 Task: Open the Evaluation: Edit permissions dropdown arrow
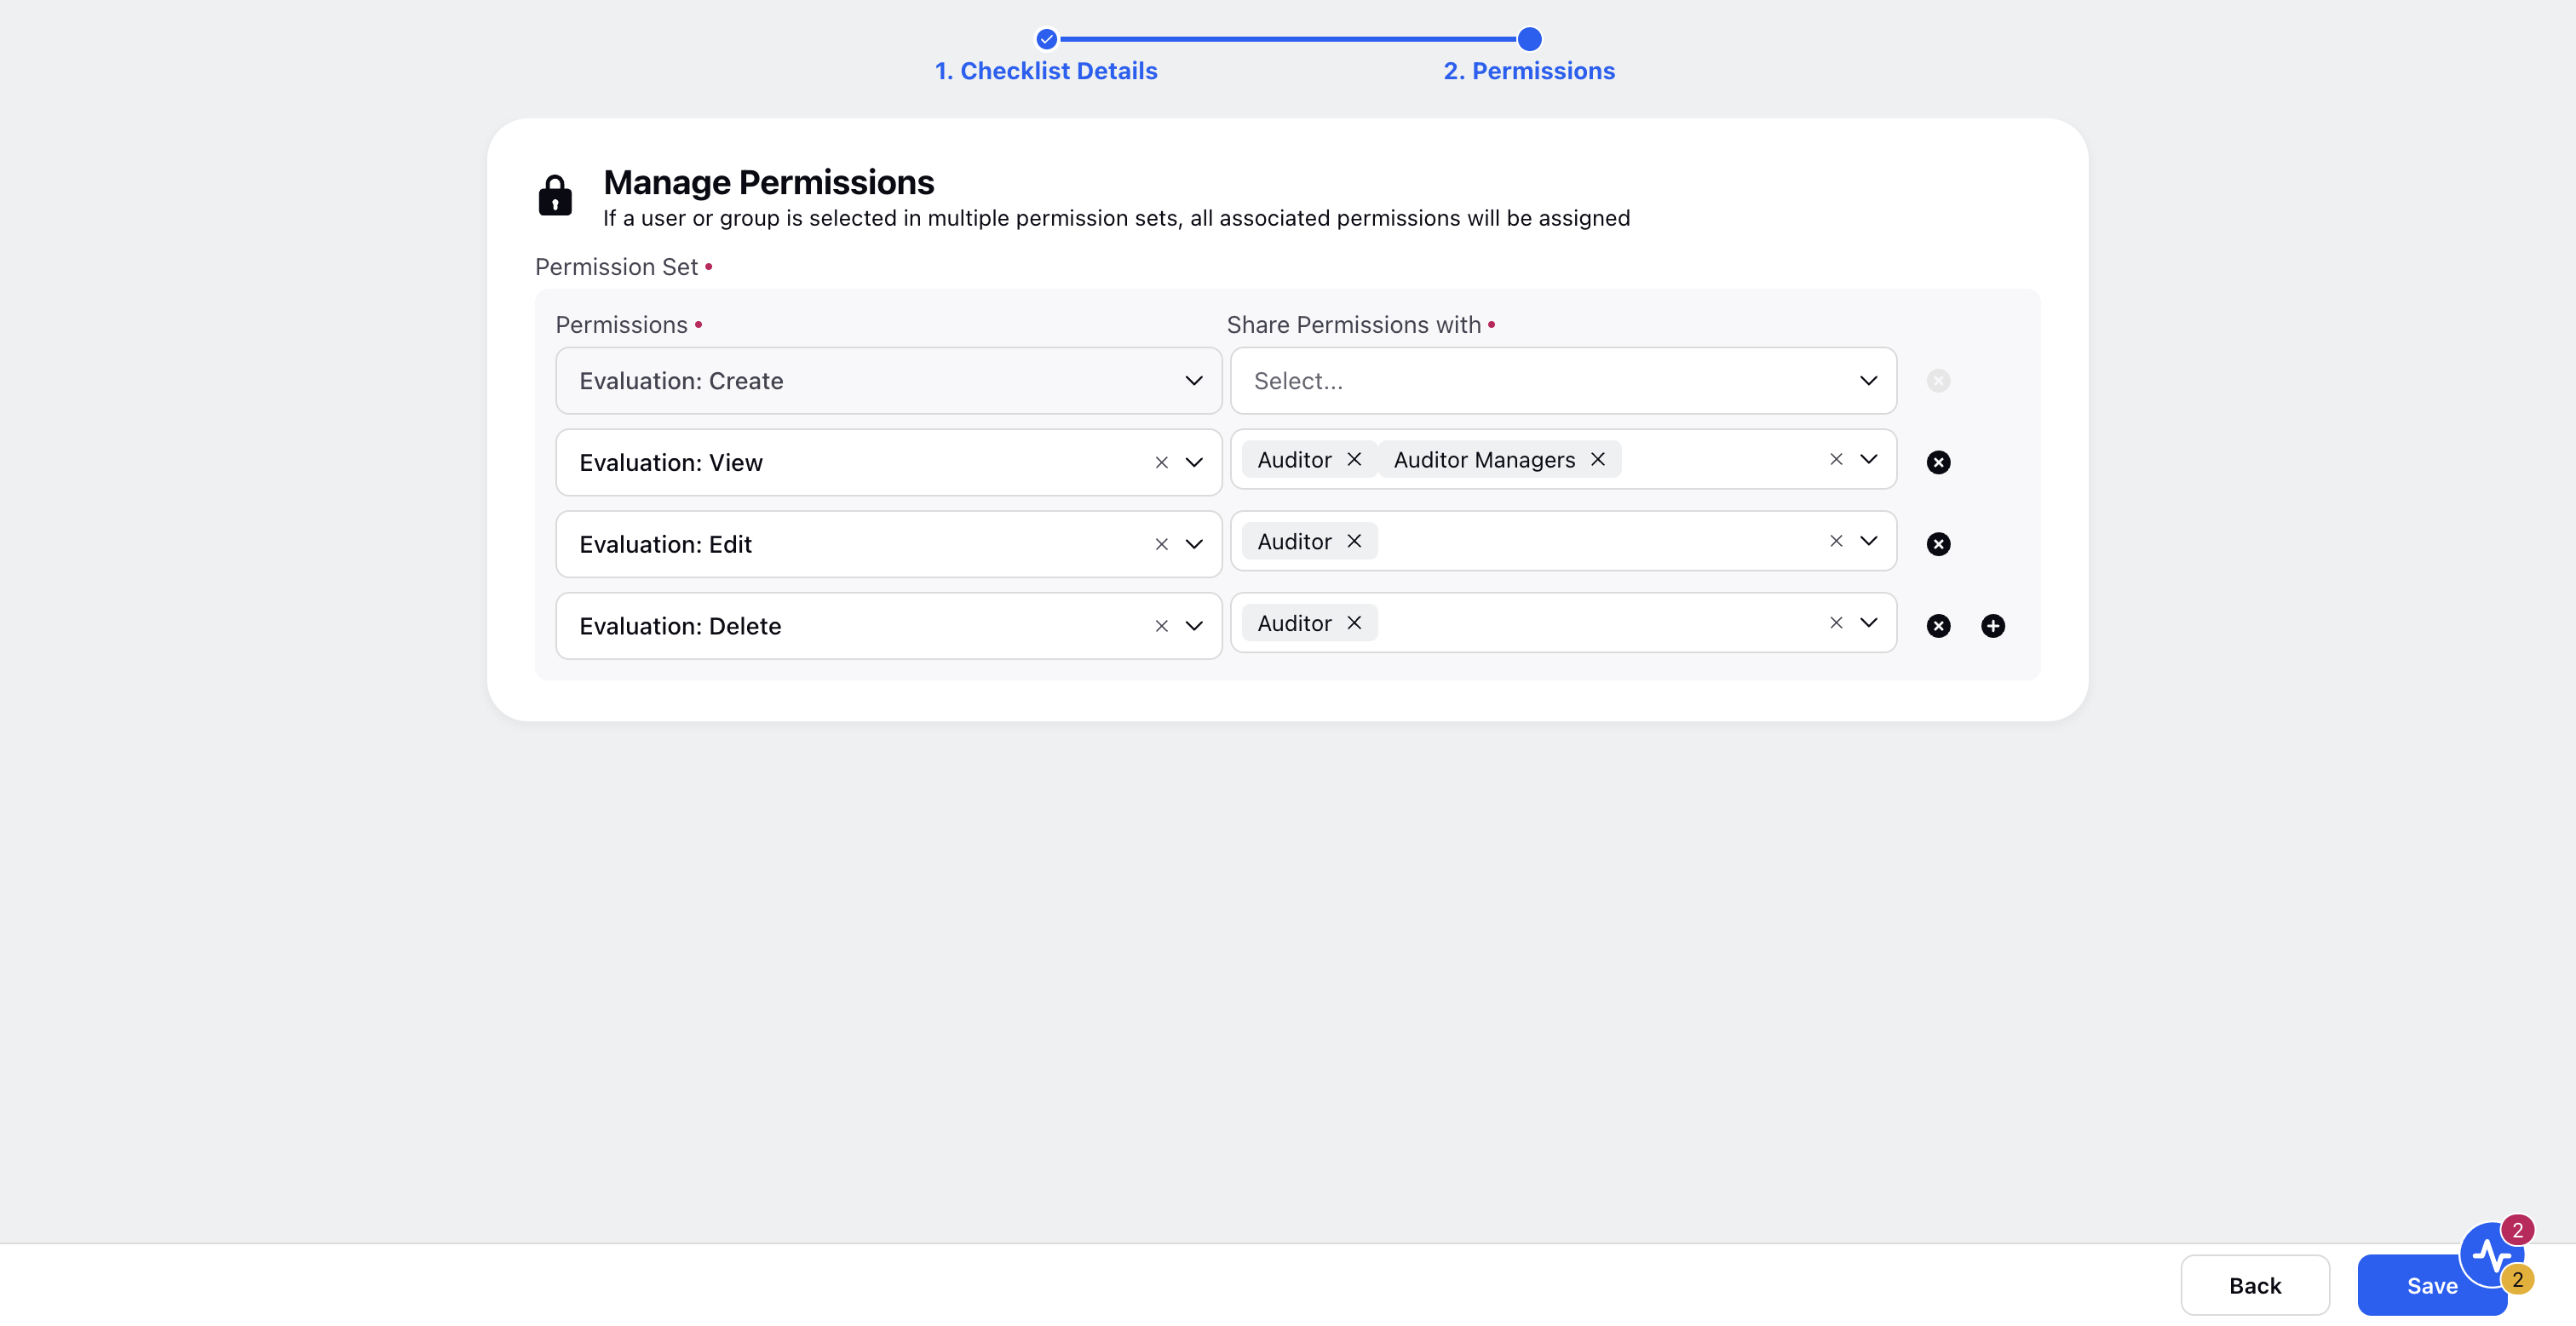[x=1194, y=545]
